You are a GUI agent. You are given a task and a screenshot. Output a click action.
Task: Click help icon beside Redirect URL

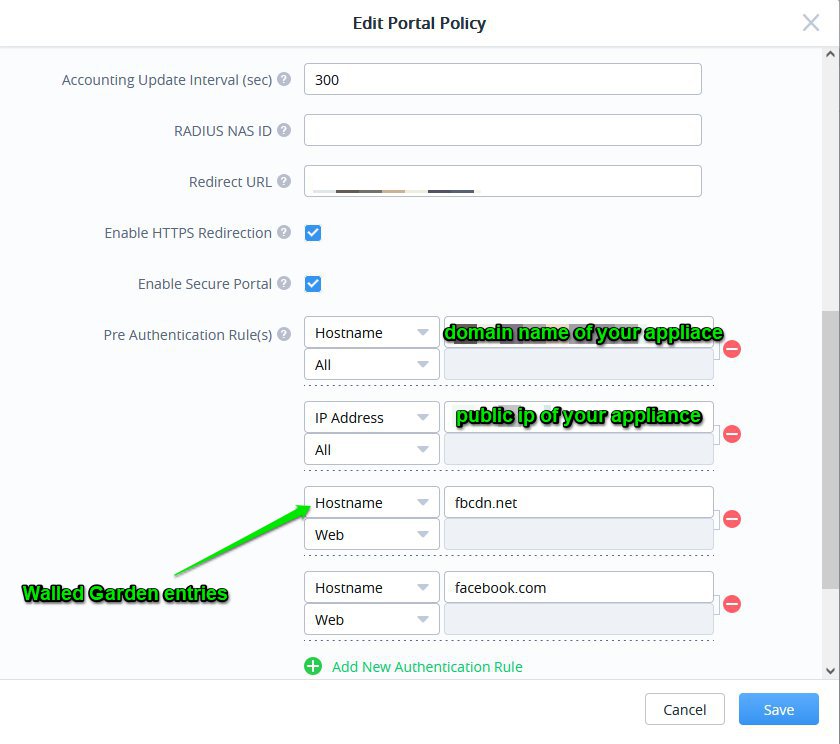pos(284,182)
